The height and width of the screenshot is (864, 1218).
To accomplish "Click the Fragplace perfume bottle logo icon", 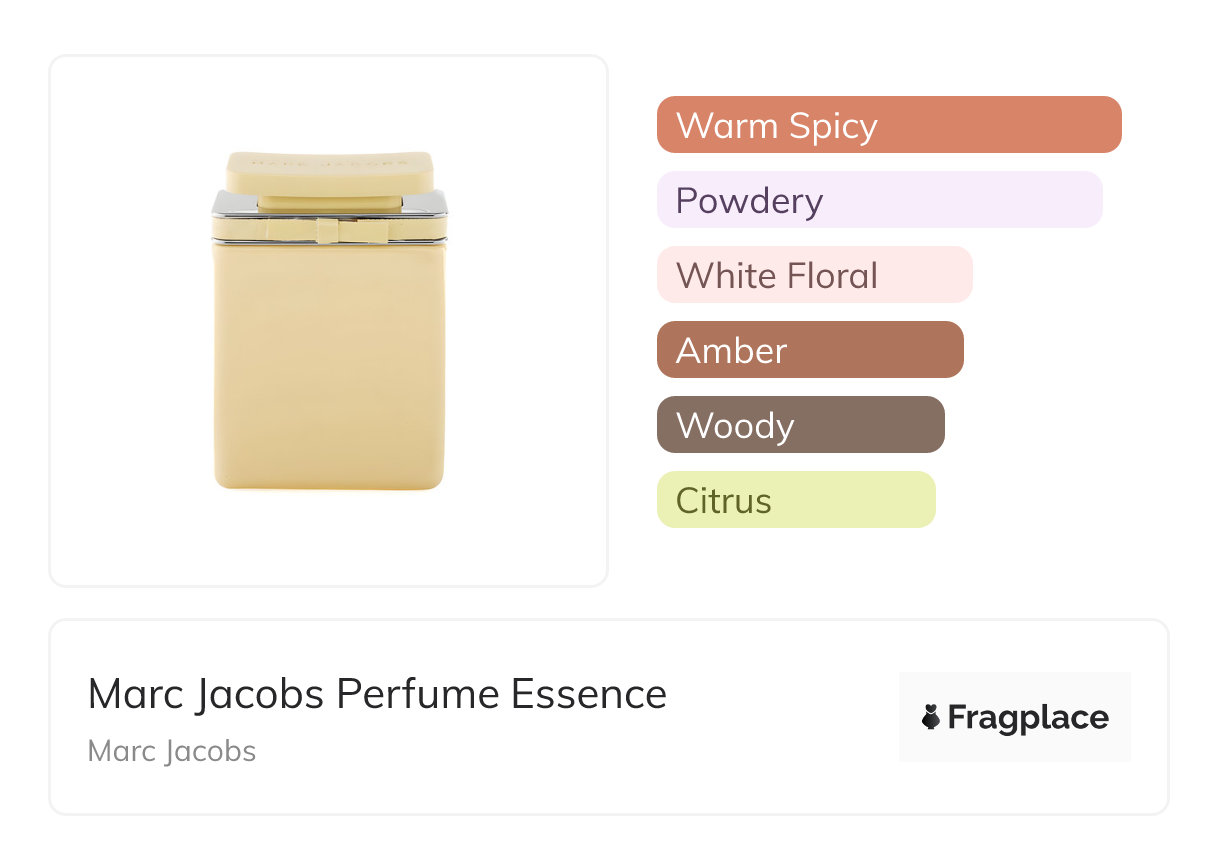I will [x=931, y=717].
